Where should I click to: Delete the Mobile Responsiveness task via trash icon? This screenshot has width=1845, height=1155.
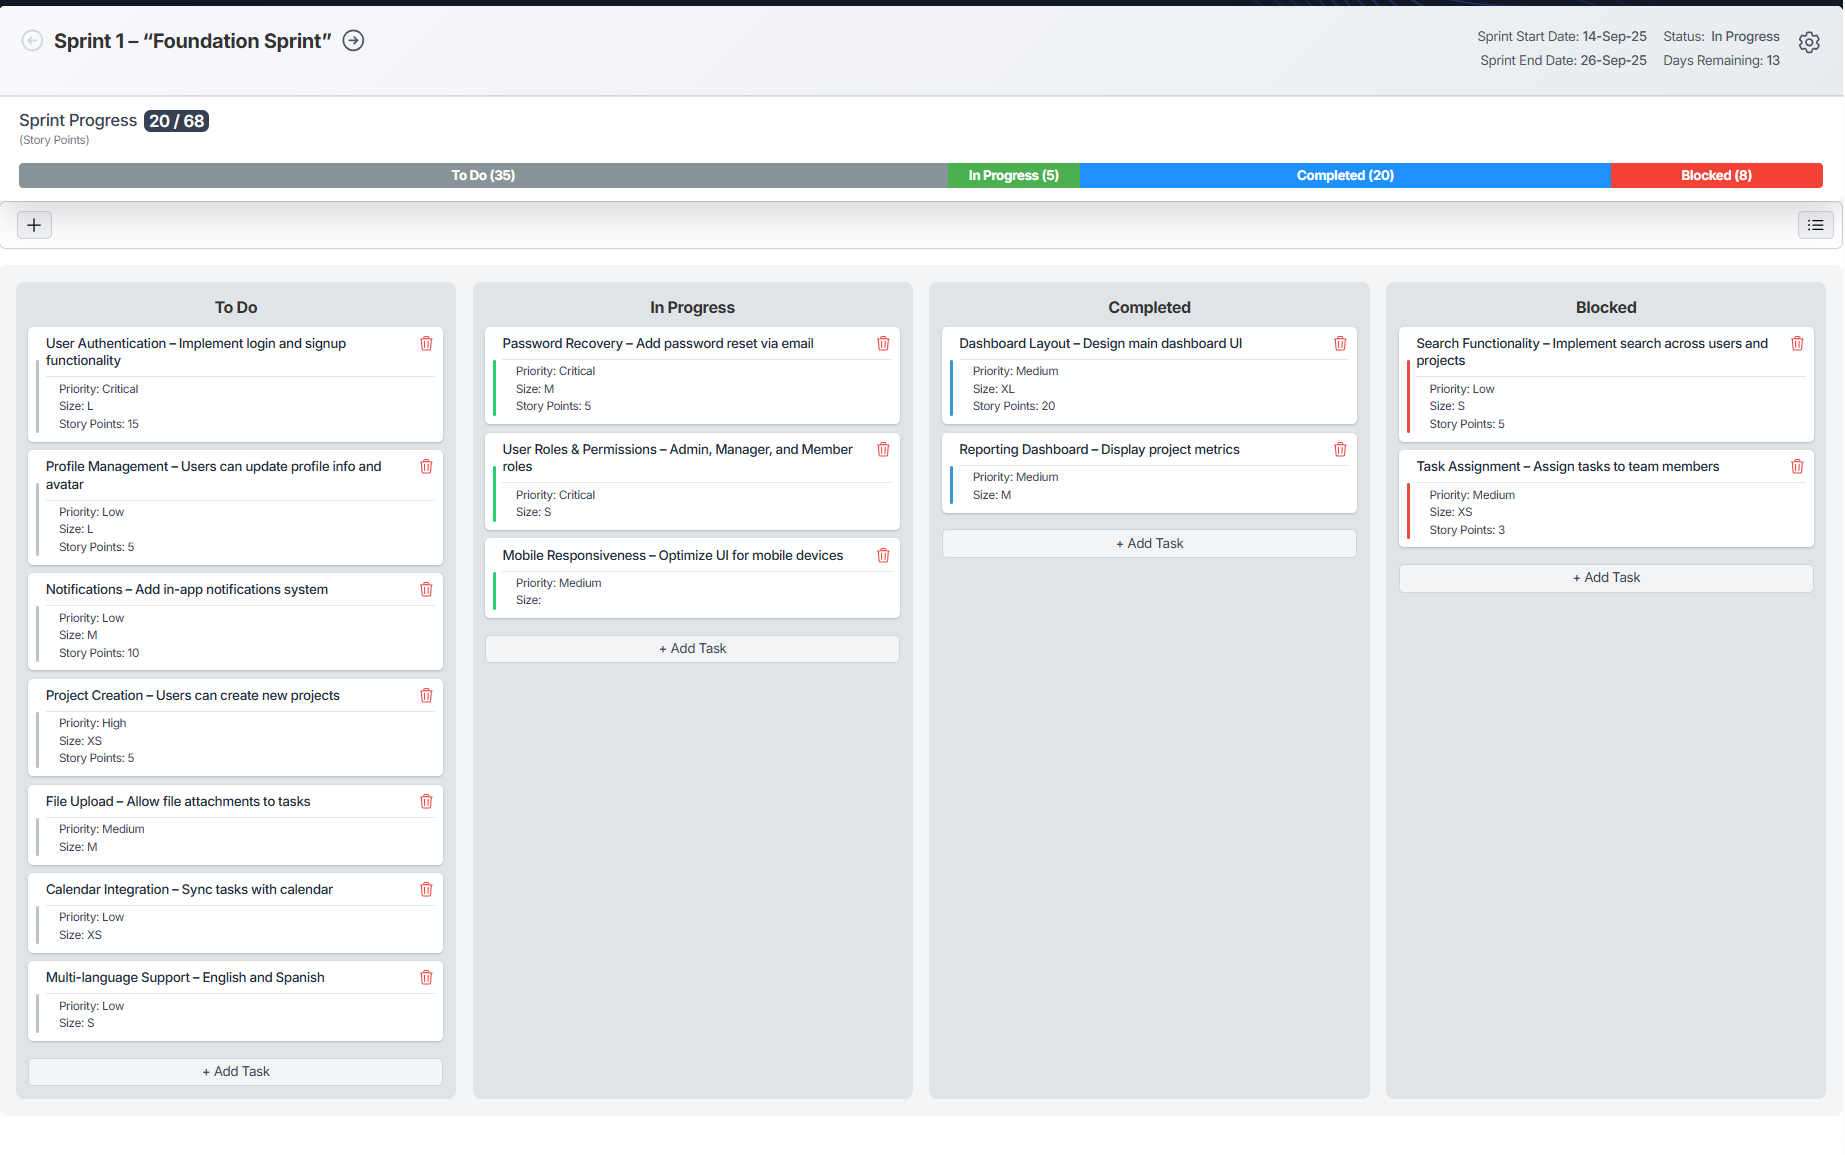883,555
